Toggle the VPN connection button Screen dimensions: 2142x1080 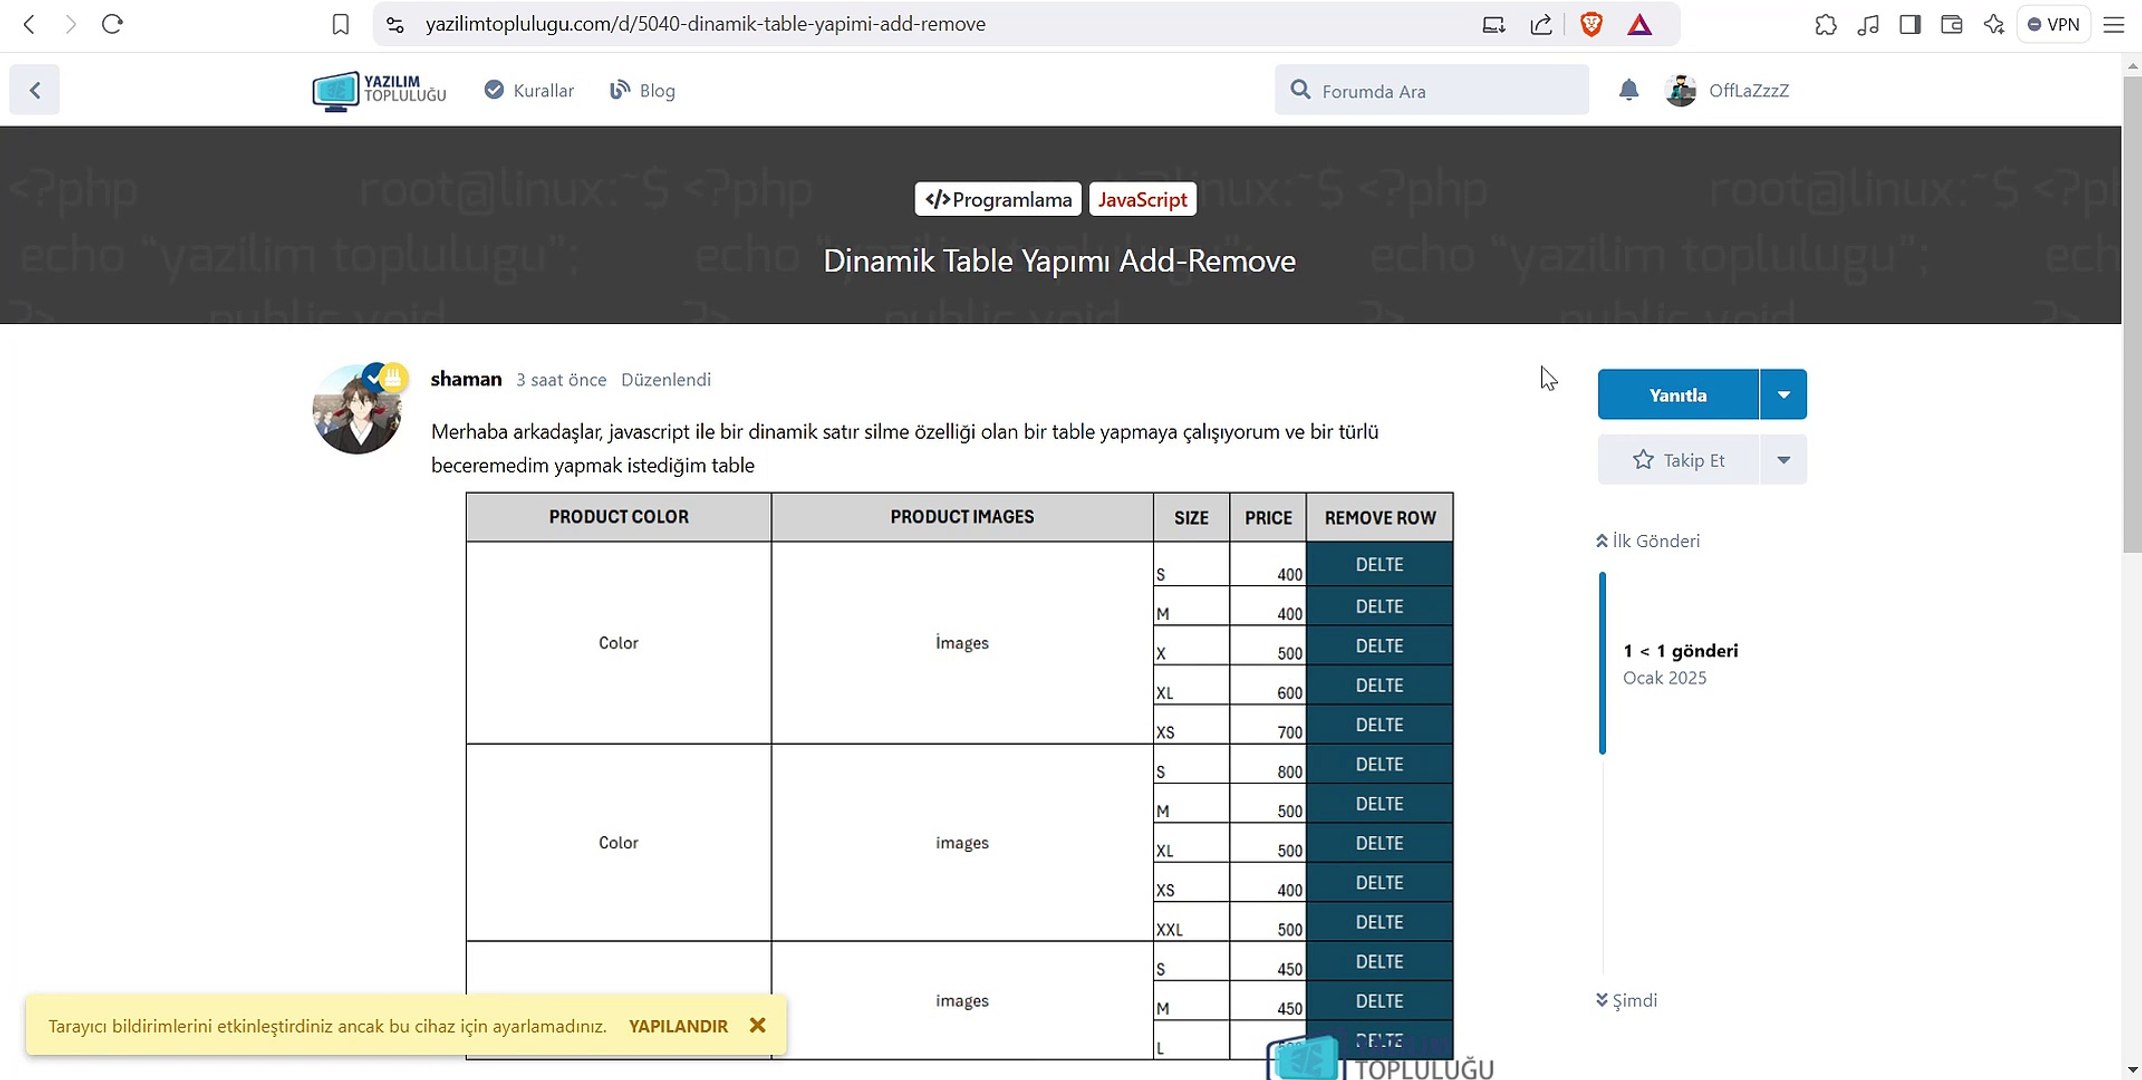pos(2053,23)
